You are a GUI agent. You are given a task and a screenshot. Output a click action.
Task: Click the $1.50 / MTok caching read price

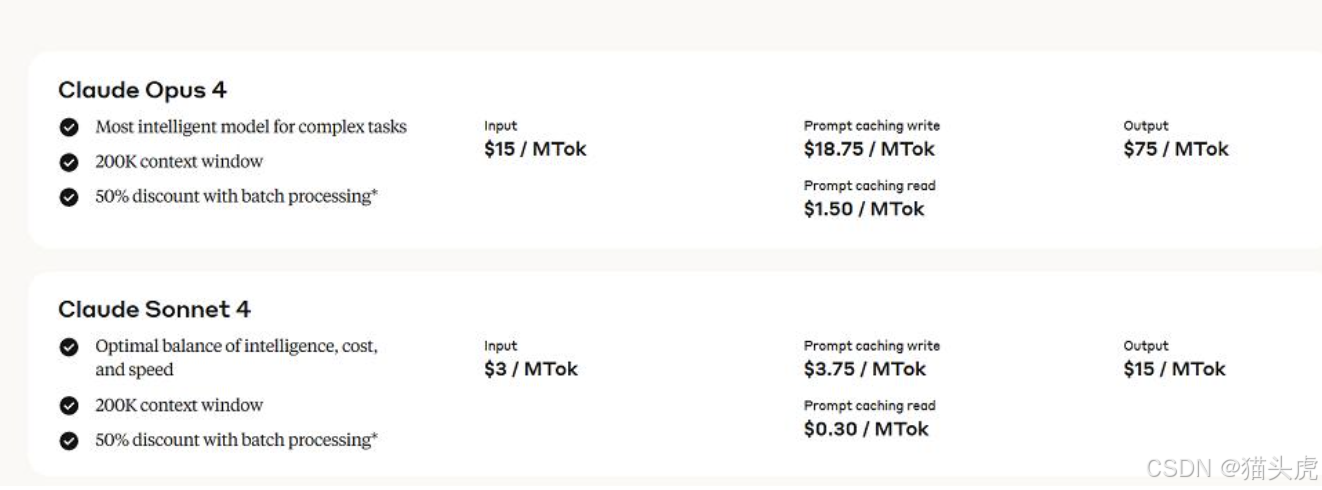(864, 209)
